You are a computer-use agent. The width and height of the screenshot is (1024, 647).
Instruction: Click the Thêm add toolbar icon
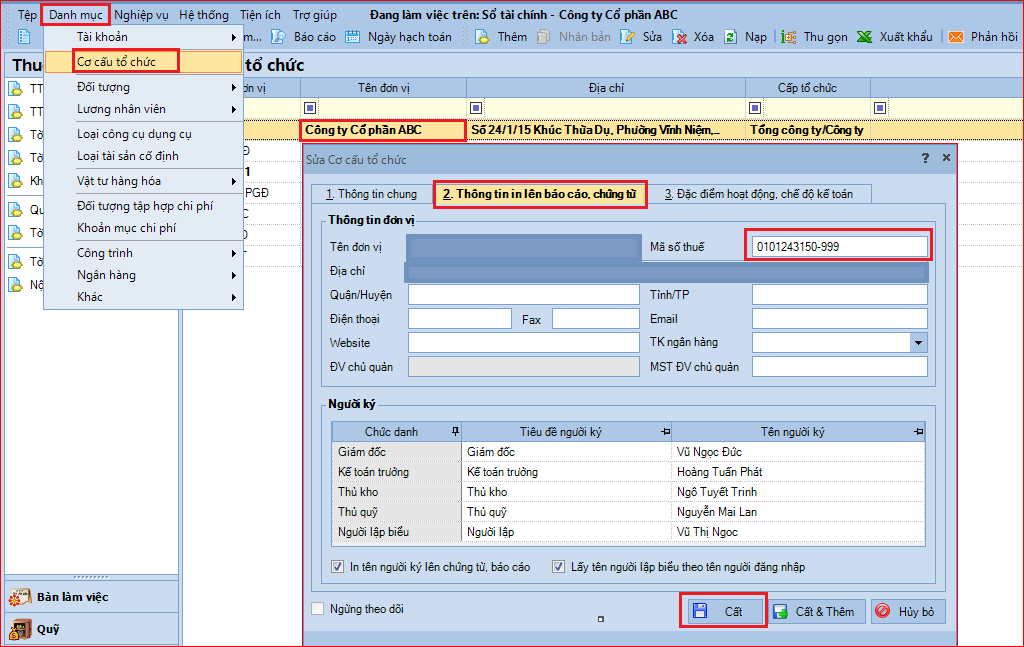click(x=483, y=37)
